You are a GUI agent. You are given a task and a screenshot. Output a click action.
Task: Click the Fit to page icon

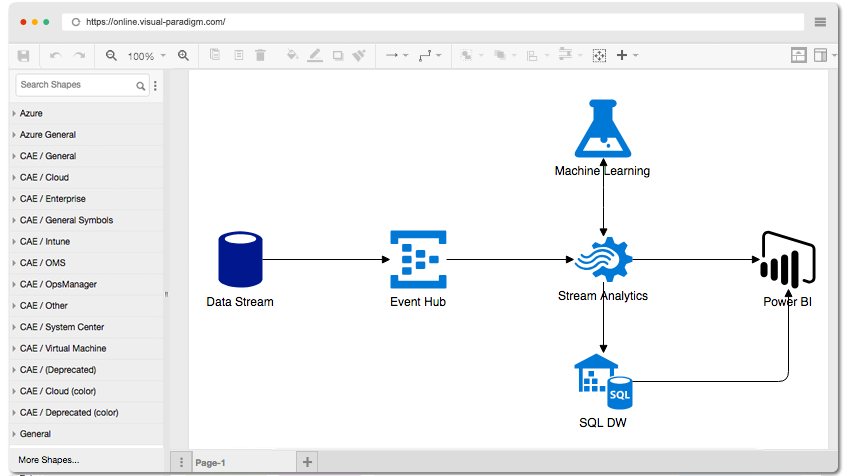pos(599,55)
